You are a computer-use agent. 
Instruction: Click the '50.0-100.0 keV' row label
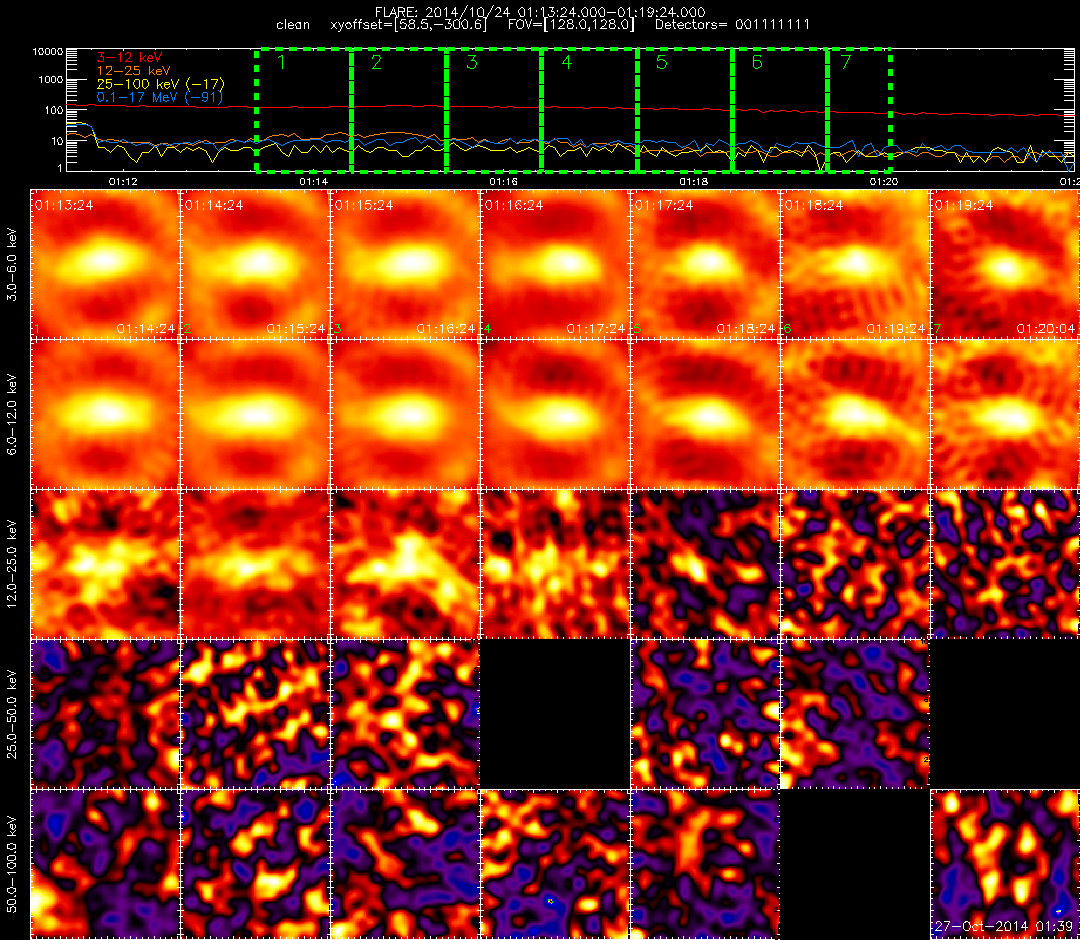12,864
